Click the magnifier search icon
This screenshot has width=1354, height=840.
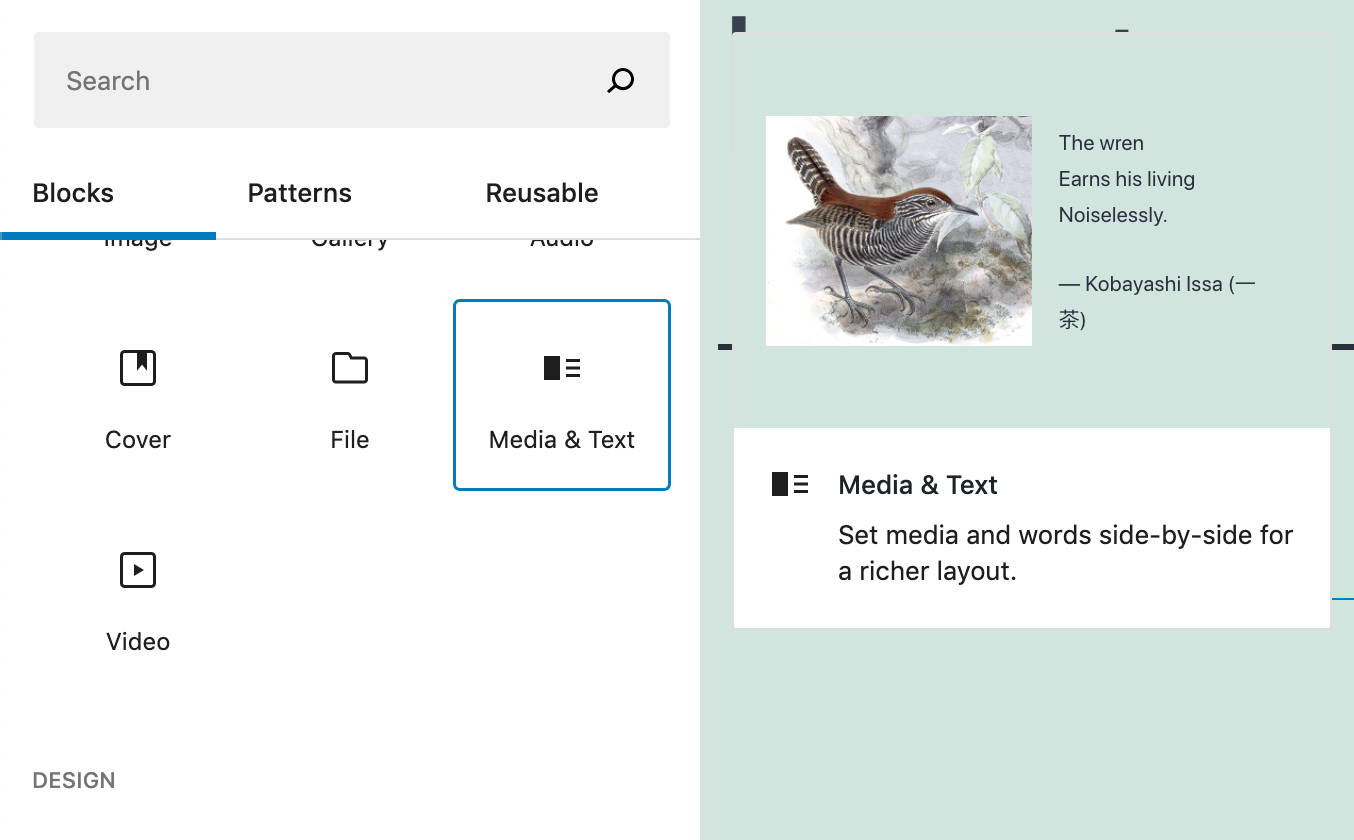pos(620,80)
